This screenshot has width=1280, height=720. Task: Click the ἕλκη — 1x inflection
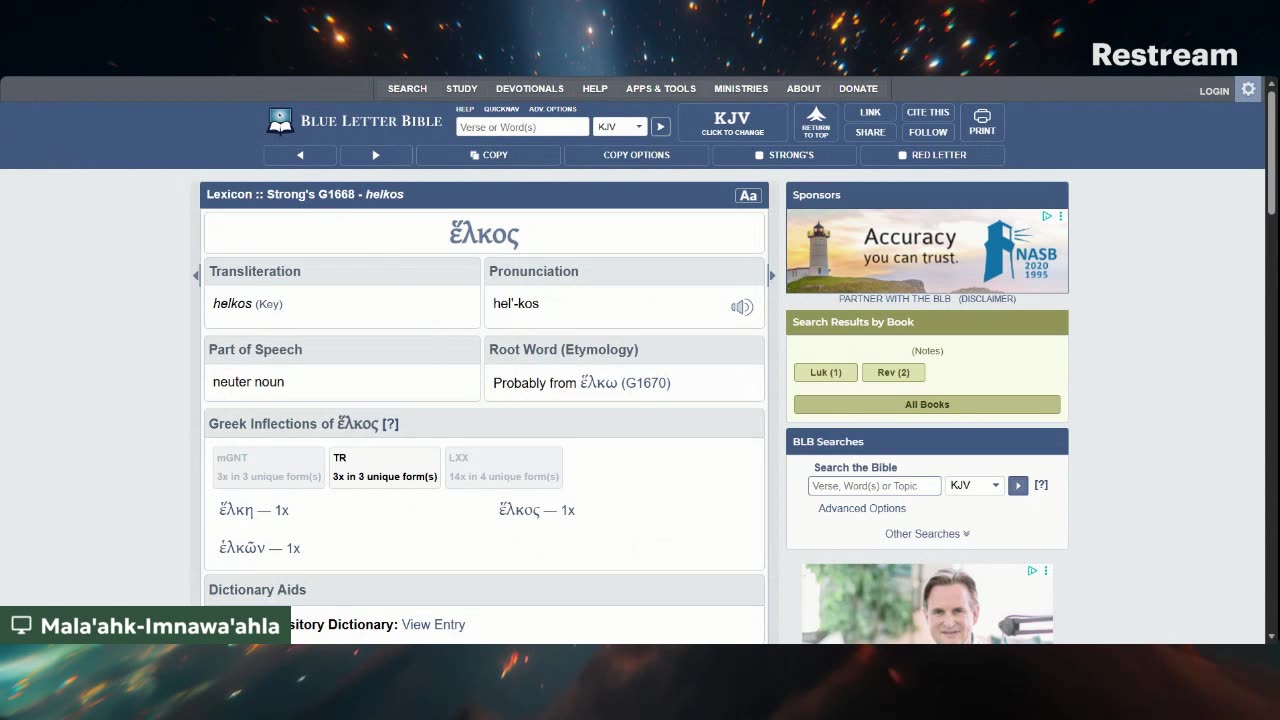254,510
